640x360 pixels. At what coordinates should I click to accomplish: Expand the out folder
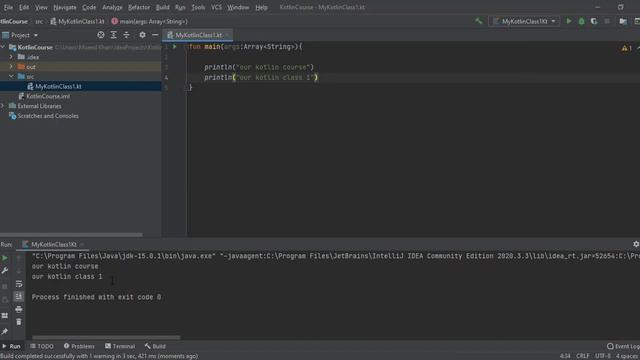point(11,67)
